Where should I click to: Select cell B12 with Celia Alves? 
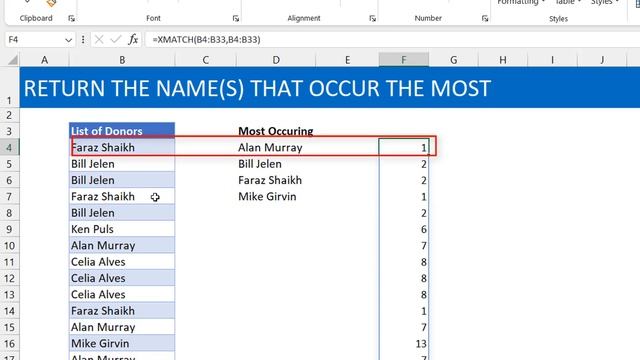[x=122, y=278]
